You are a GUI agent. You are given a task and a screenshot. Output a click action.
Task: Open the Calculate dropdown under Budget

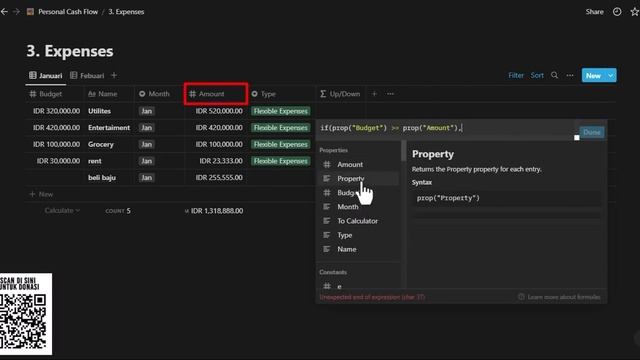pyautogui.click(x=62, y=211)
